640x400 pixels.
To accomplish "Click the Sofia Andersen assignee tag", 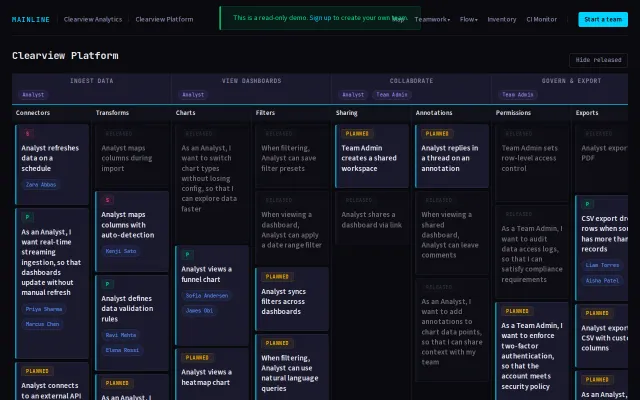I will (207, 296).
